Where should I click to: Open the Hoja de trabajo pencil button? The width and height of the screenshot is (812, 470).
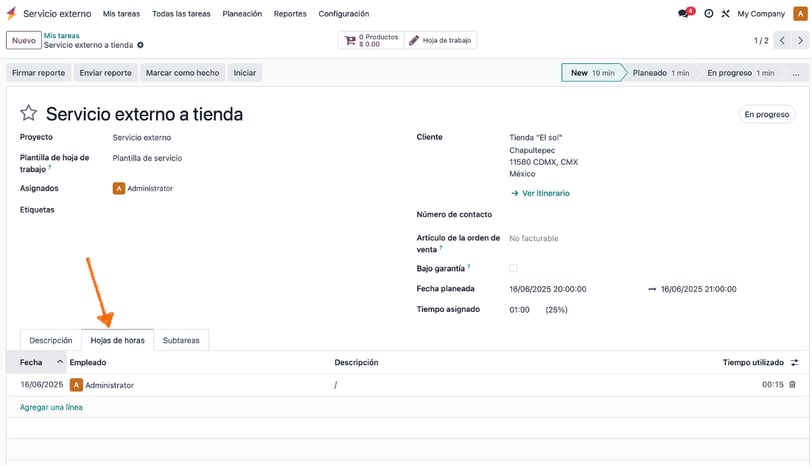pyautogui.click(x=440, y=40)
